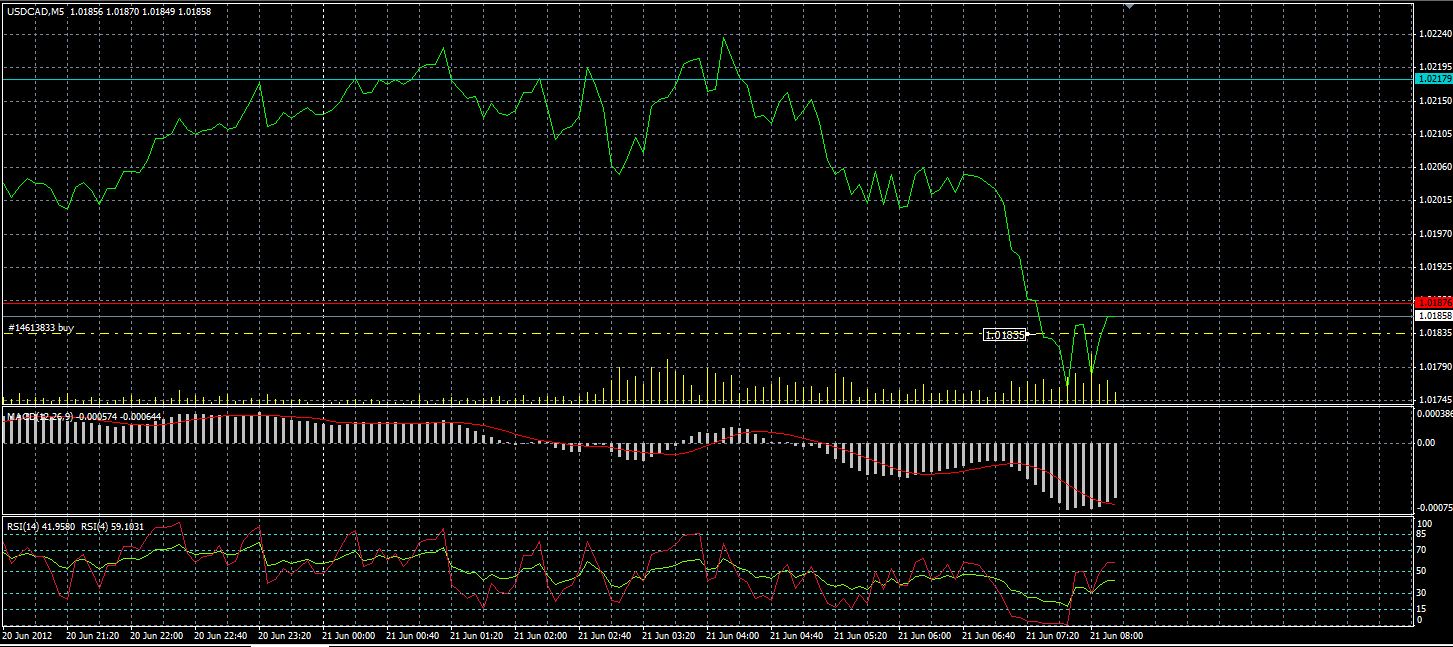Click the 21 Jun 00:00 time axis label
The width and height of the screenshot is (1453, 647).
pos(350,635)
